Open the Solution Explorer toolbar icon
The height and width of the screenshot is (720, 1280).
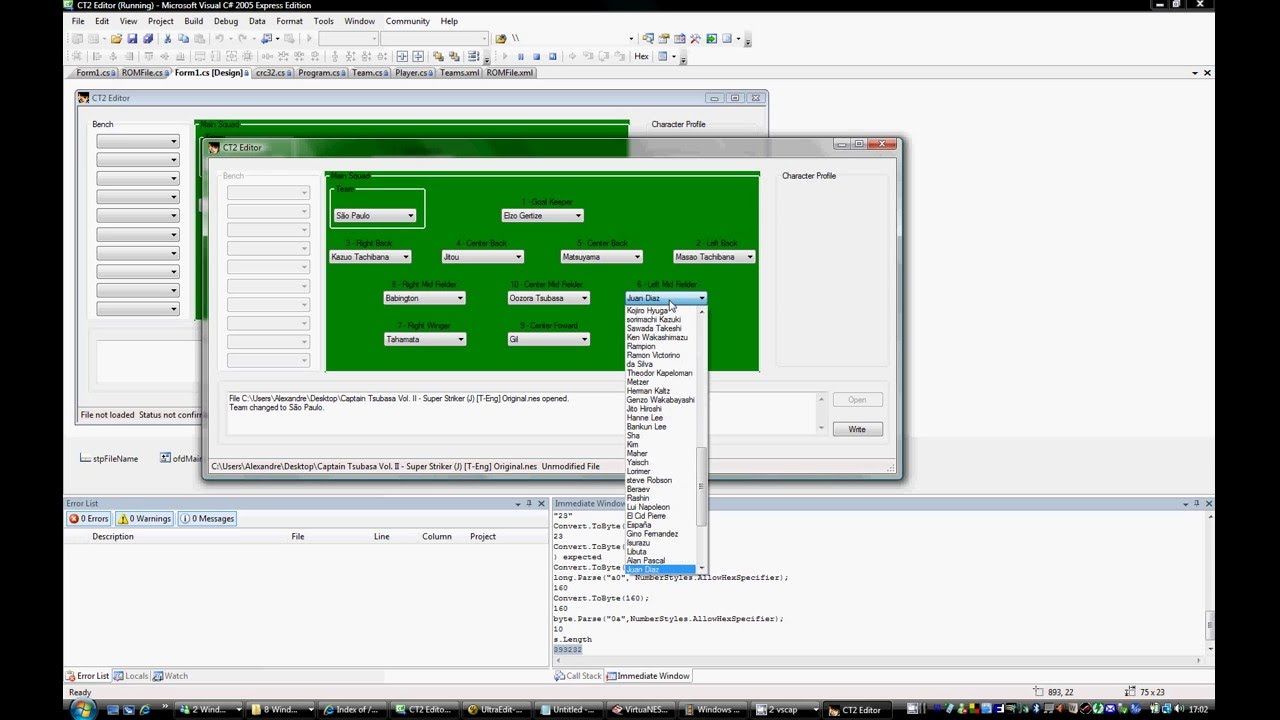coord(647,39)
